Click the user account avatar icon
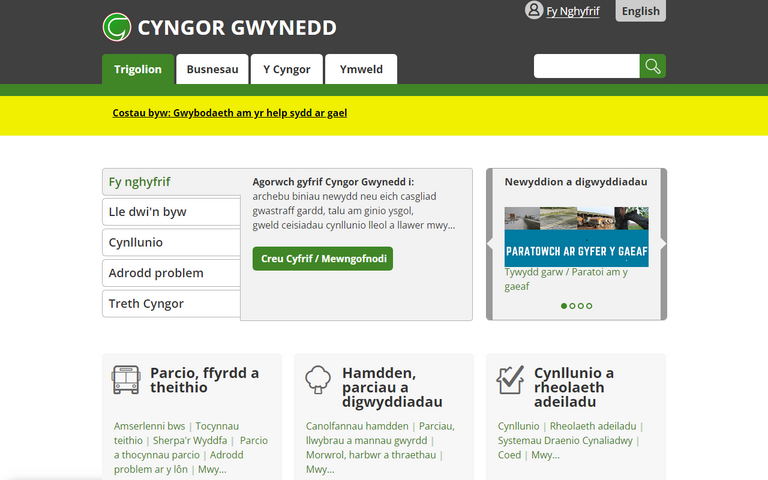The height and width of the screenshot is (480, 768). (534, 11)
